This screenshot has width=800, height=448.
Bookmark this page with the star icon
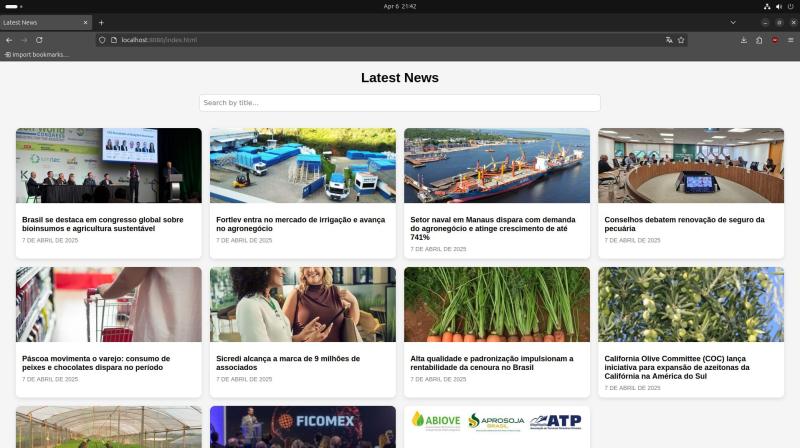point(681,40)
